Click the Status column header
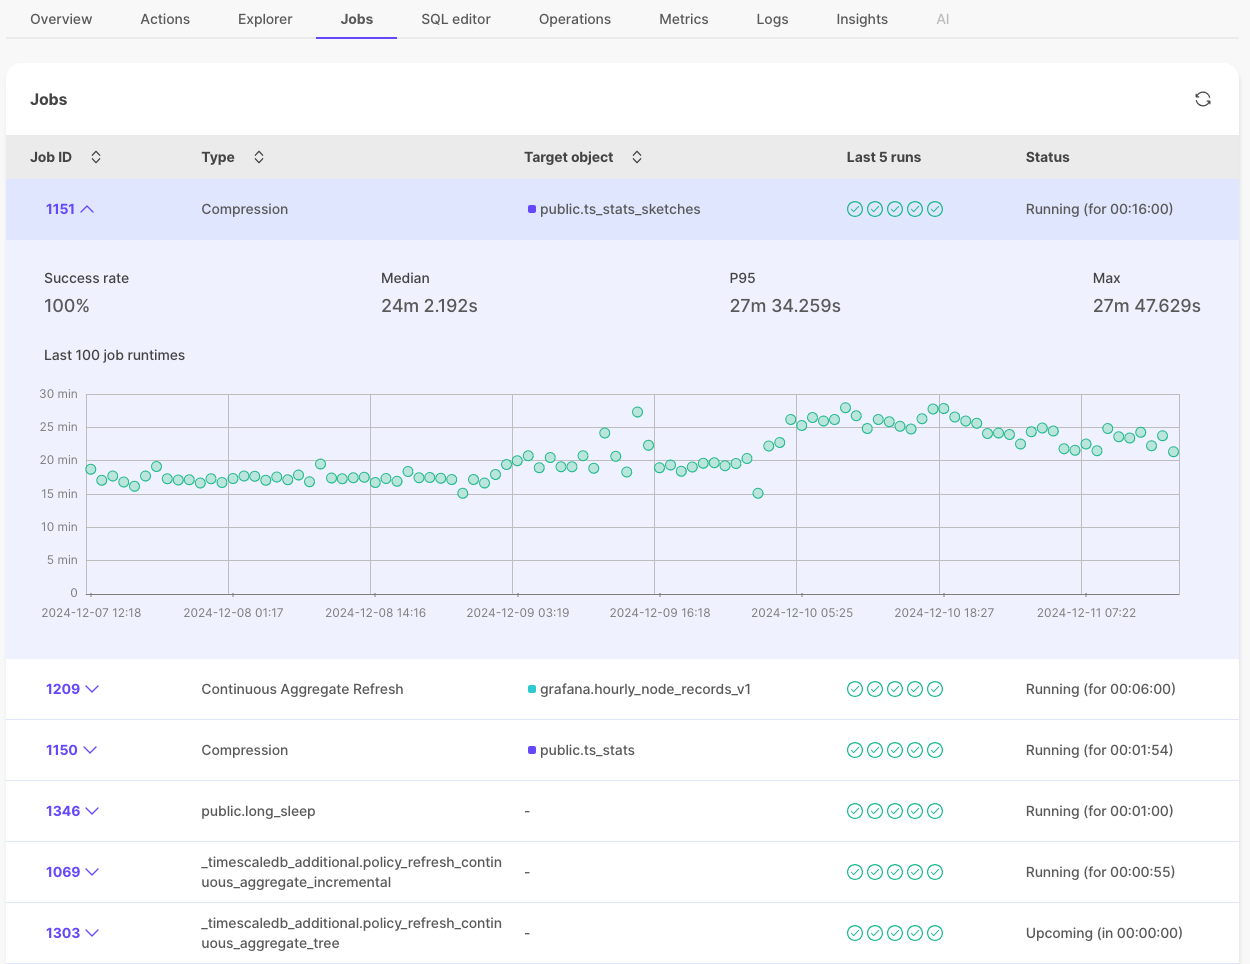The image size is (1250, 964). (x=1047, y=157)
